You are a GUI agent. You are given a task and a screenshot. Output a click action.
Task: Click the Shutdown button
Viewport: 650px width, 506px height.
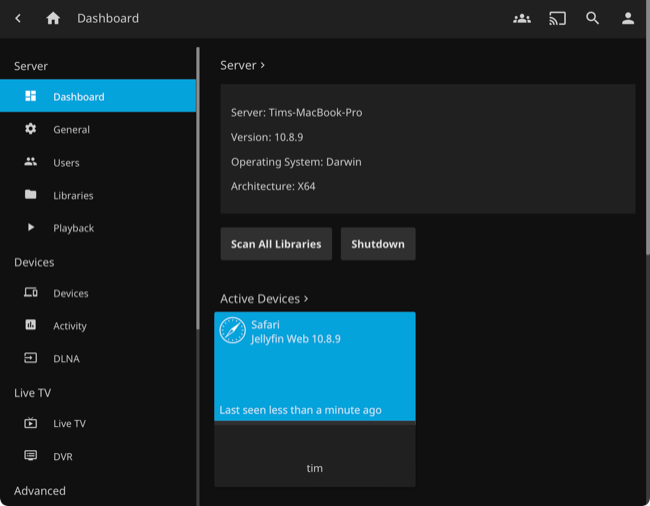(378, 244)
